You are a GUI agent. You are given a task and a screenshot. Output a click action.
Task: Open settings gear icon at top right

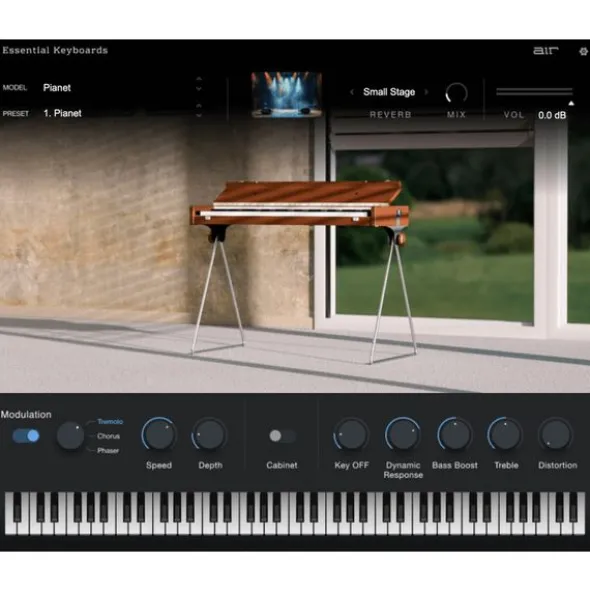(x=583, y=51)
